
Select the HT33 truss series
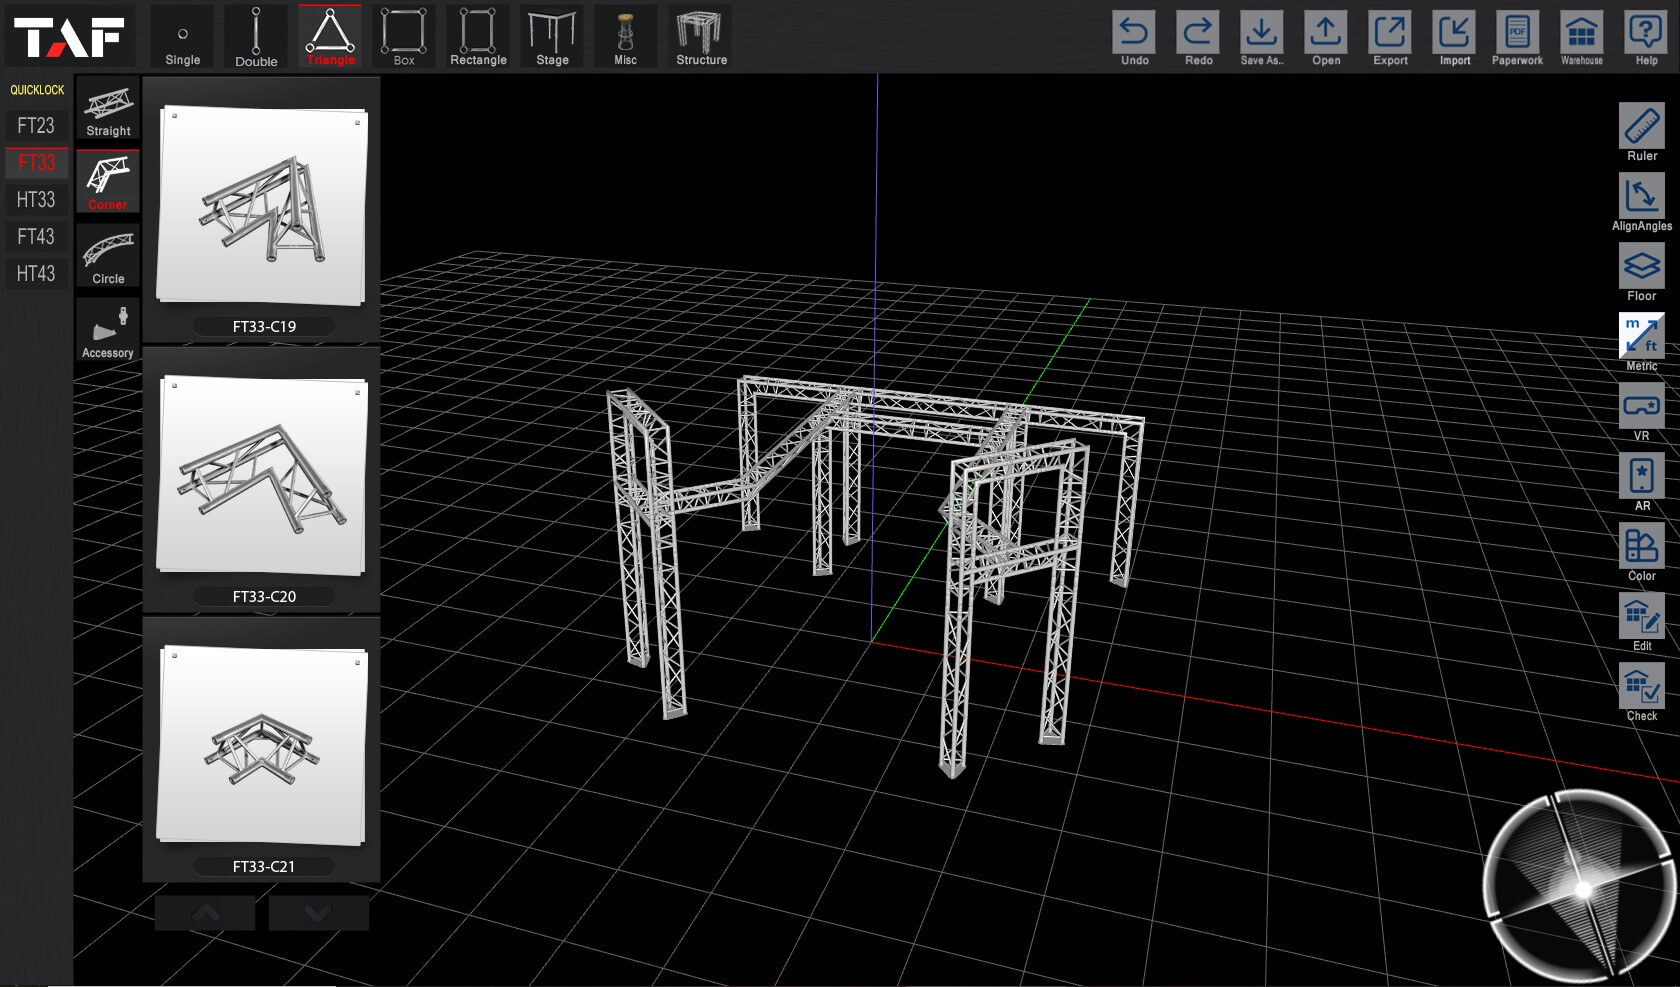pos(36,199)
